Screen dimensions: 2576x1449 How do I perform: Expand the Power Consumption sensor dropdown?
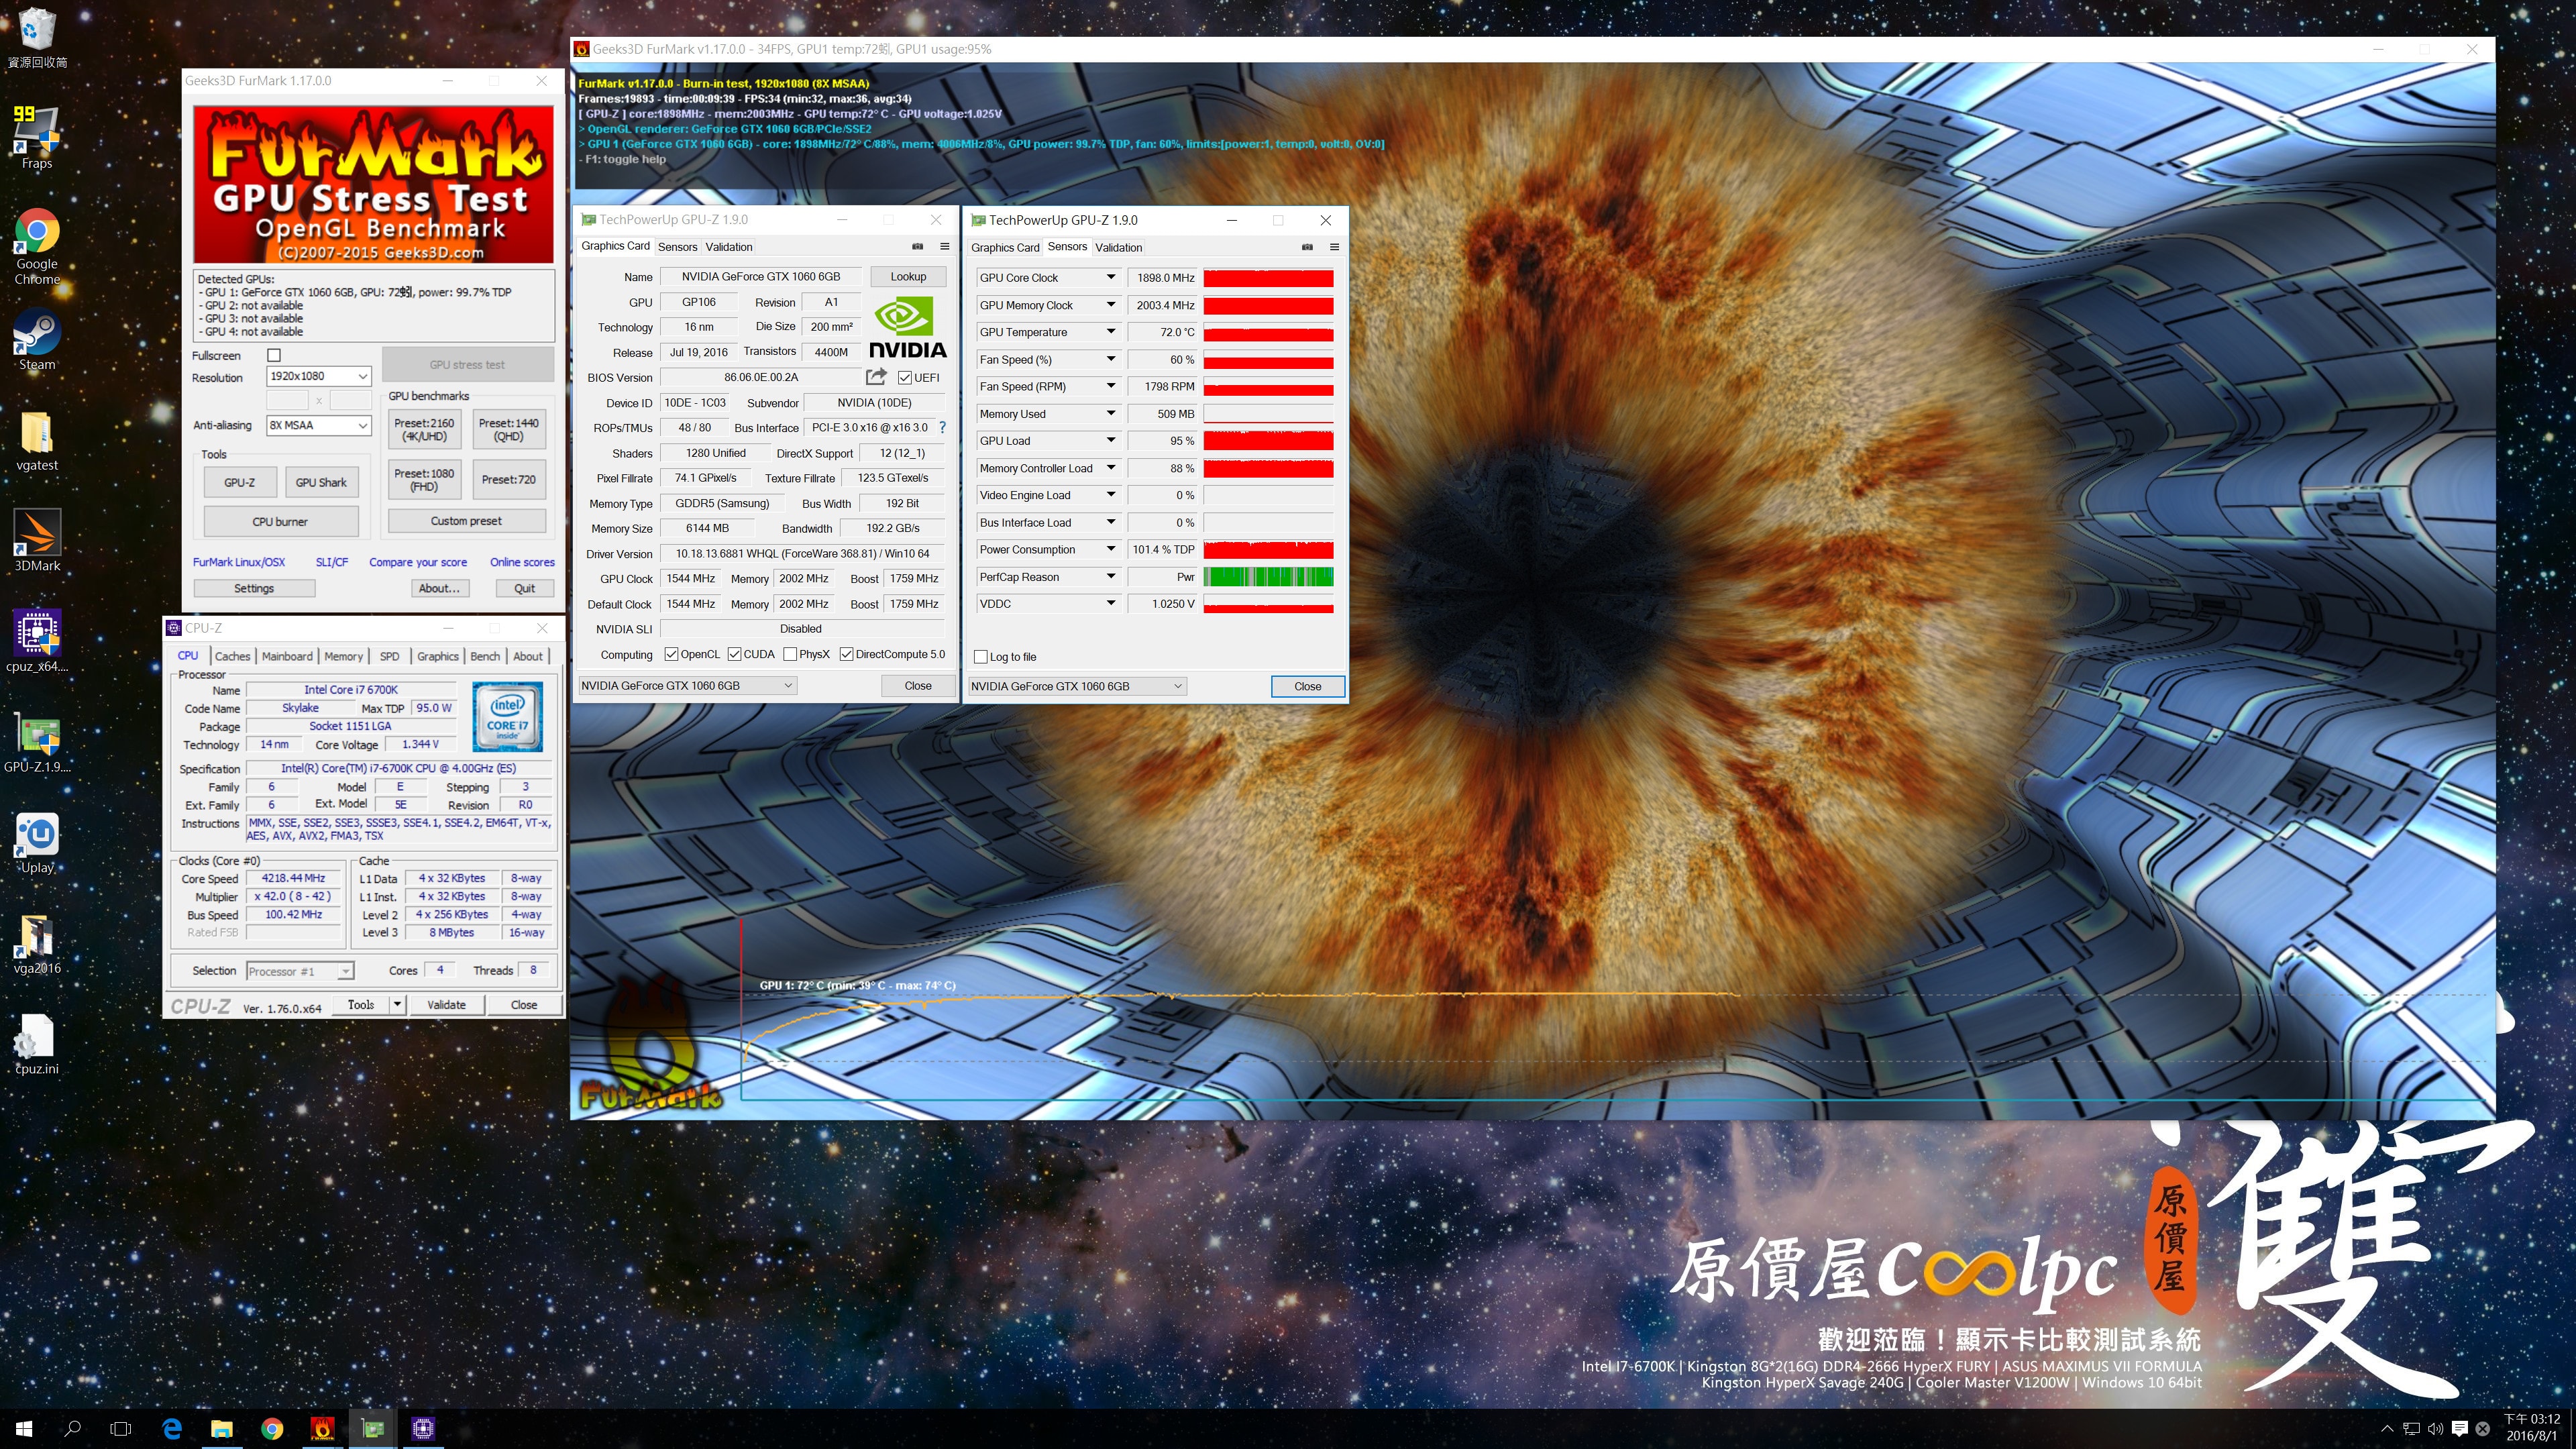pos(1110,549)
